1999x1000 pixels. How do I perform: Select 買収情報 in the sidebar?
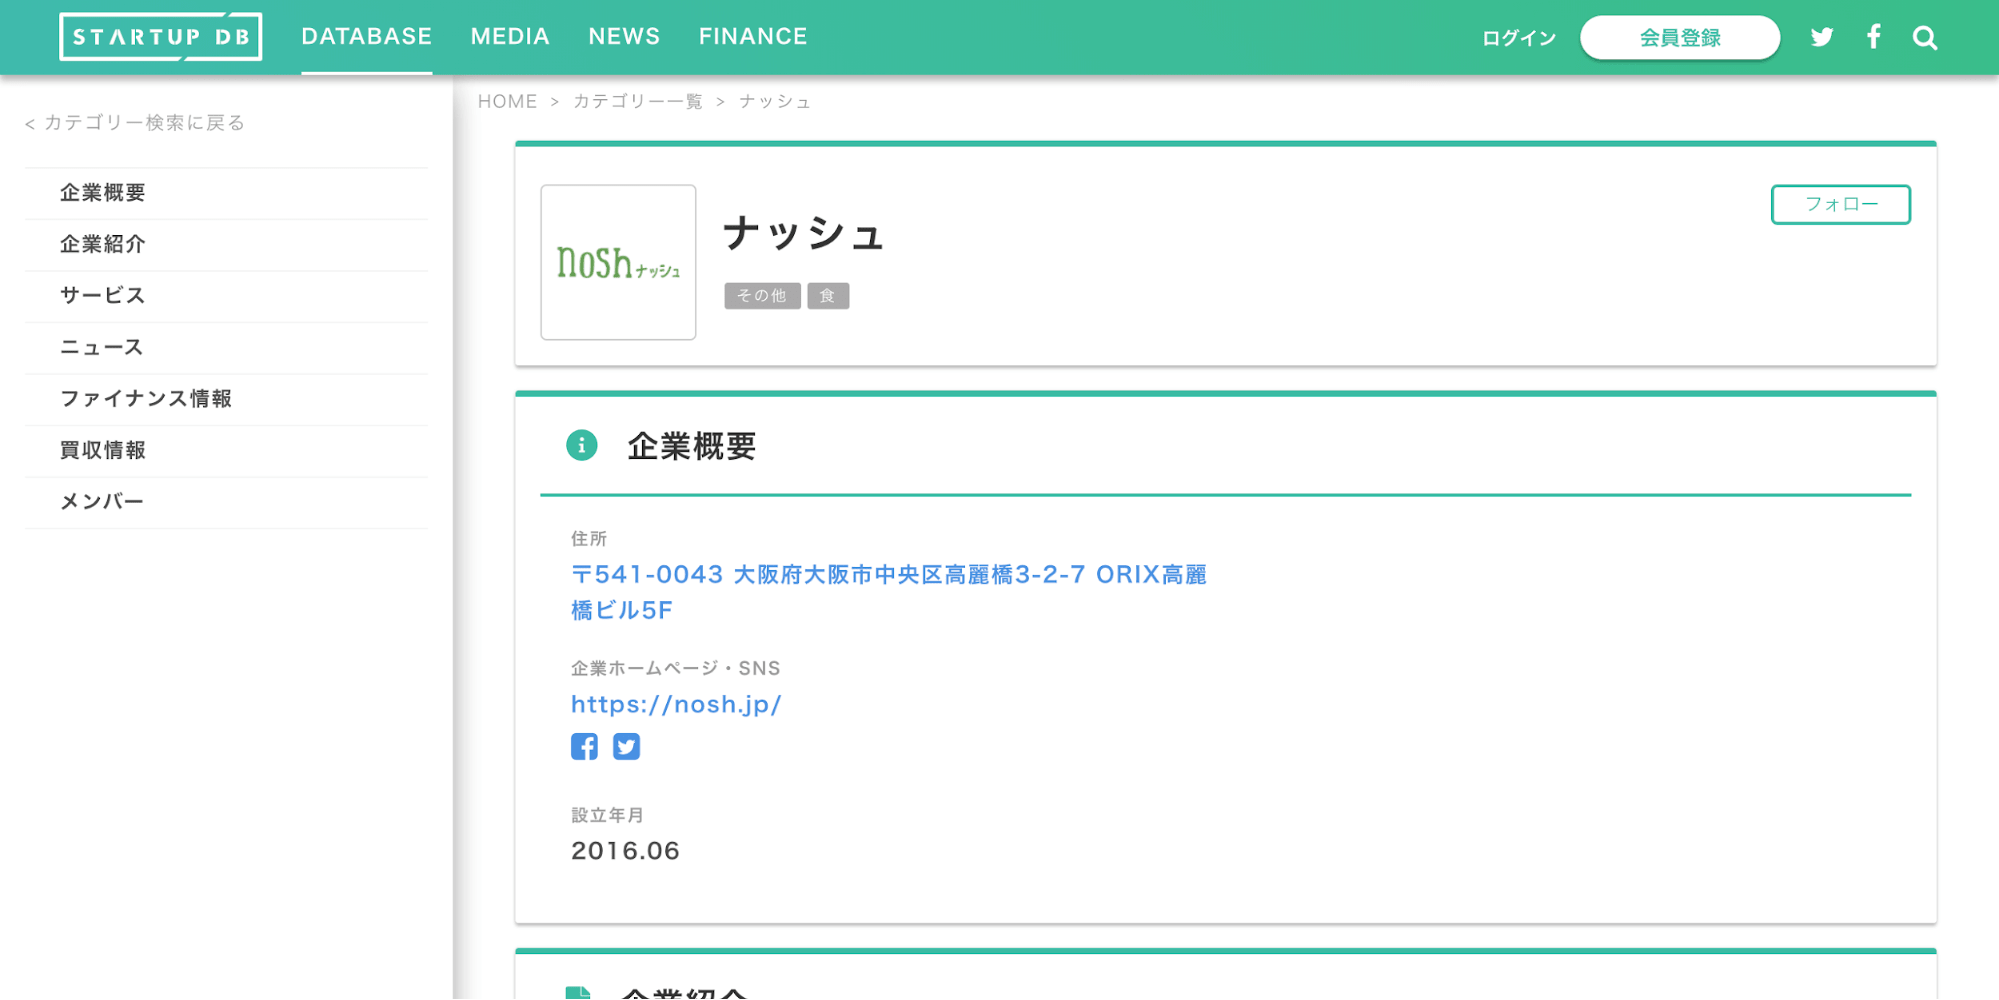click(x=226, y=451)
